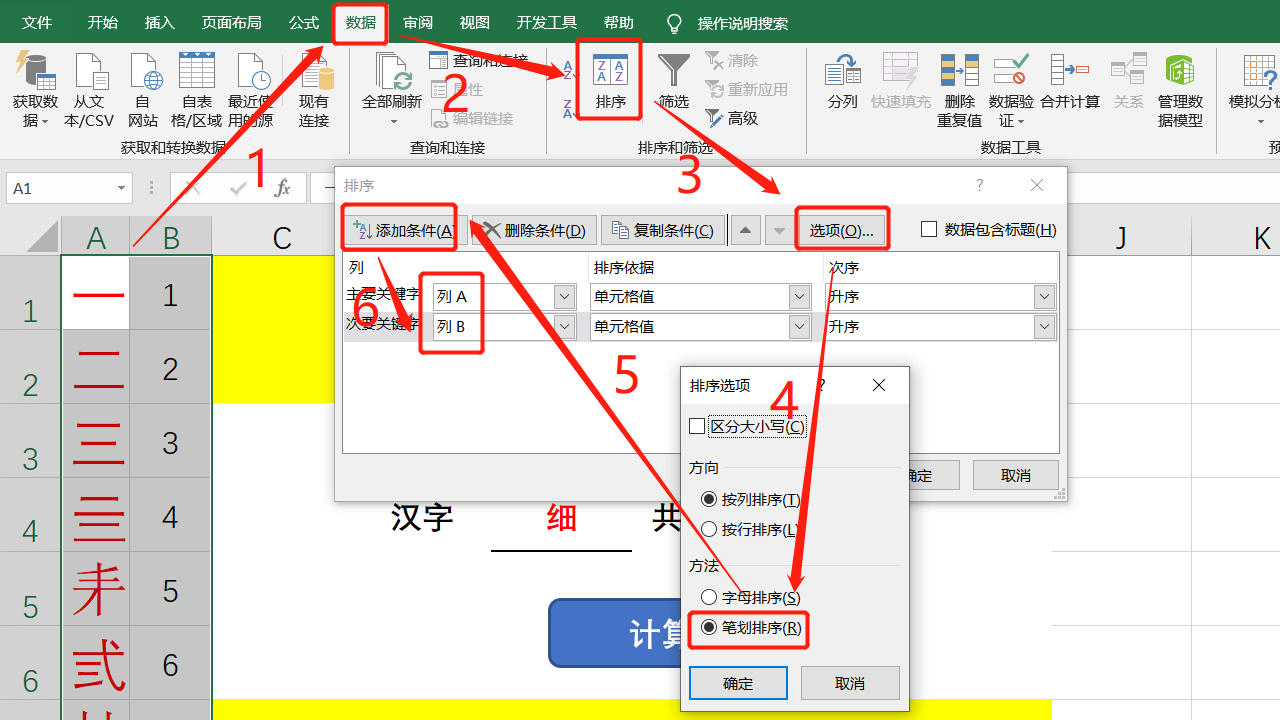1280x720 pixels.
Task: Open second row 升序 order dropdown
Action: coord(1045,326)
